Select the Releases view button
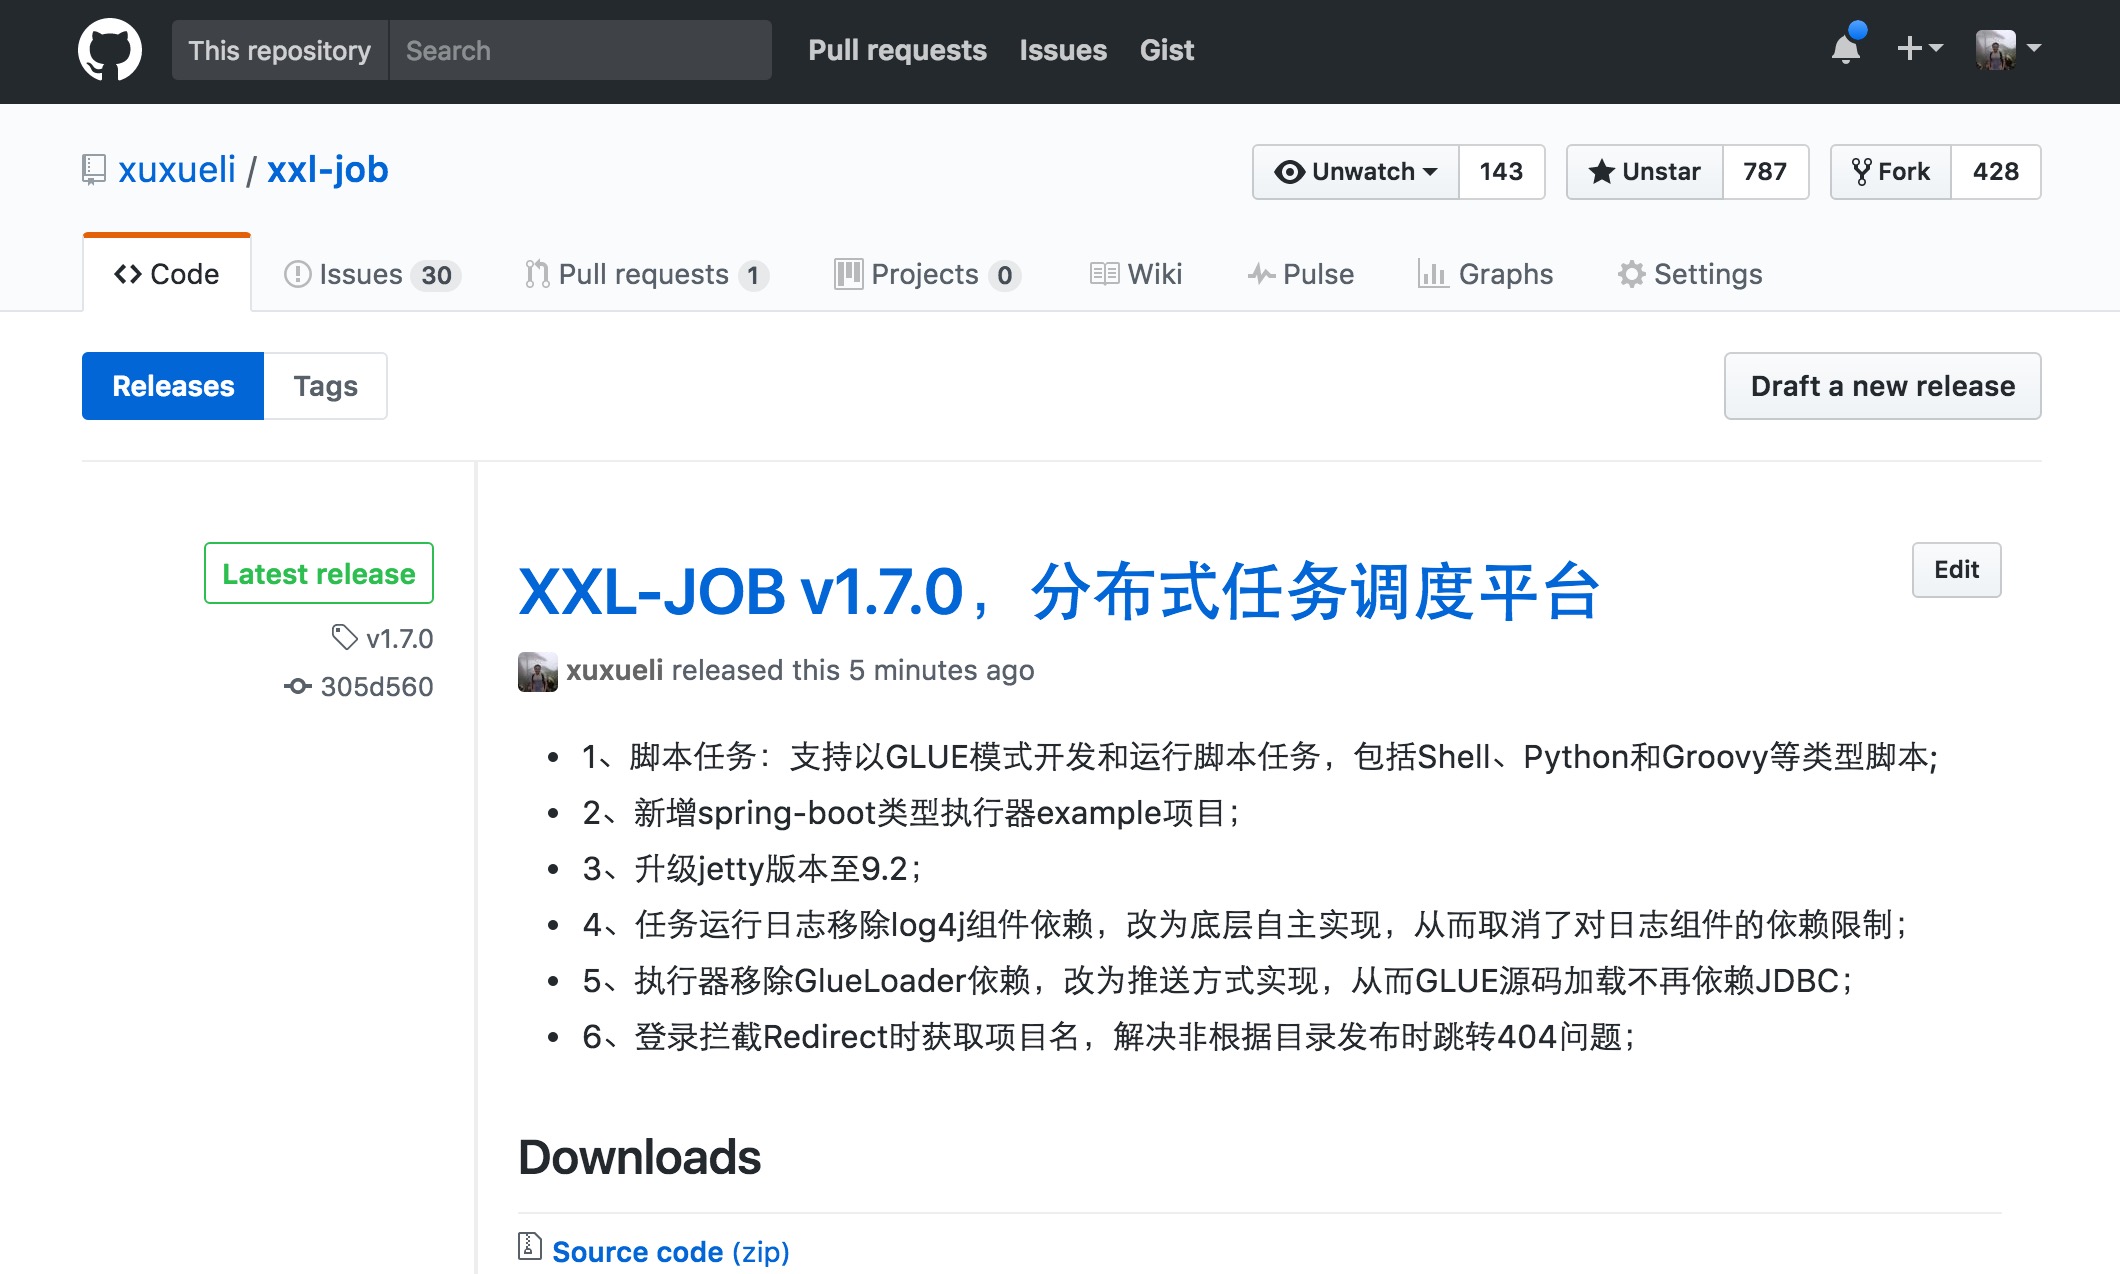This screenshot has width=2120, height=1274. [x=173, y=386]
